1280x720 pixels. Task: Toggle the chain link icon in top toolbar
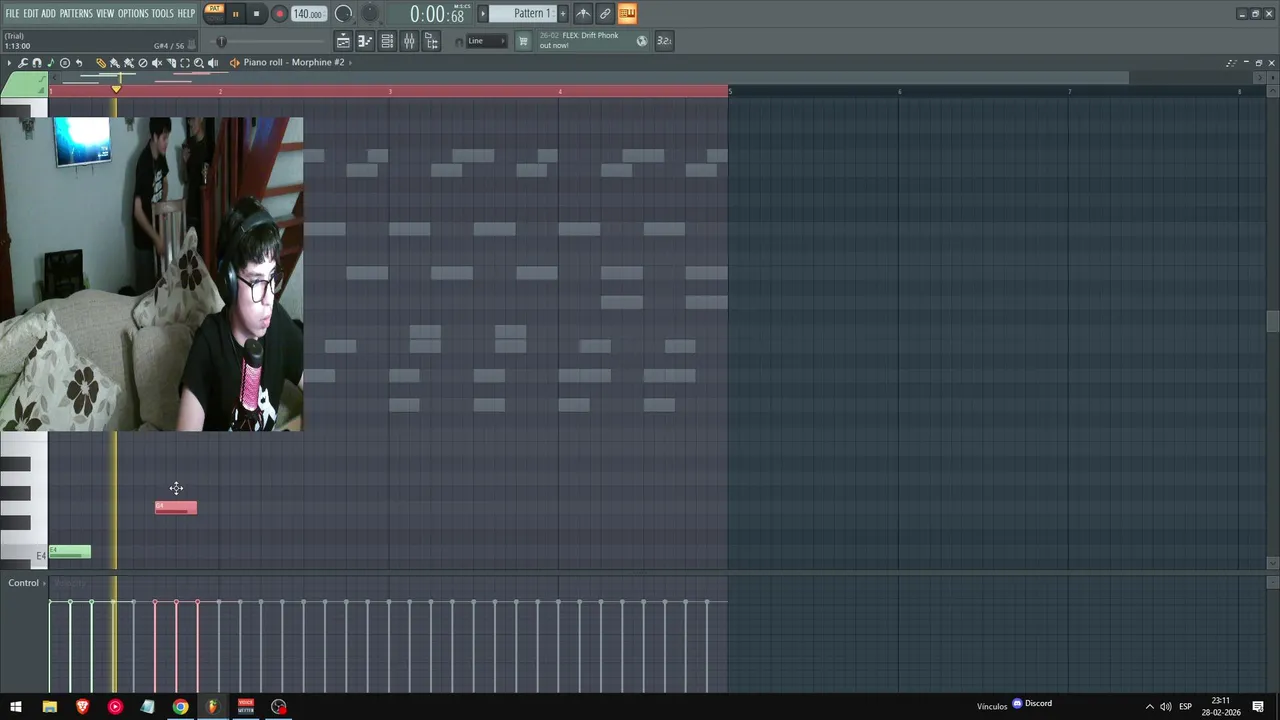click(x=605, y=14)
